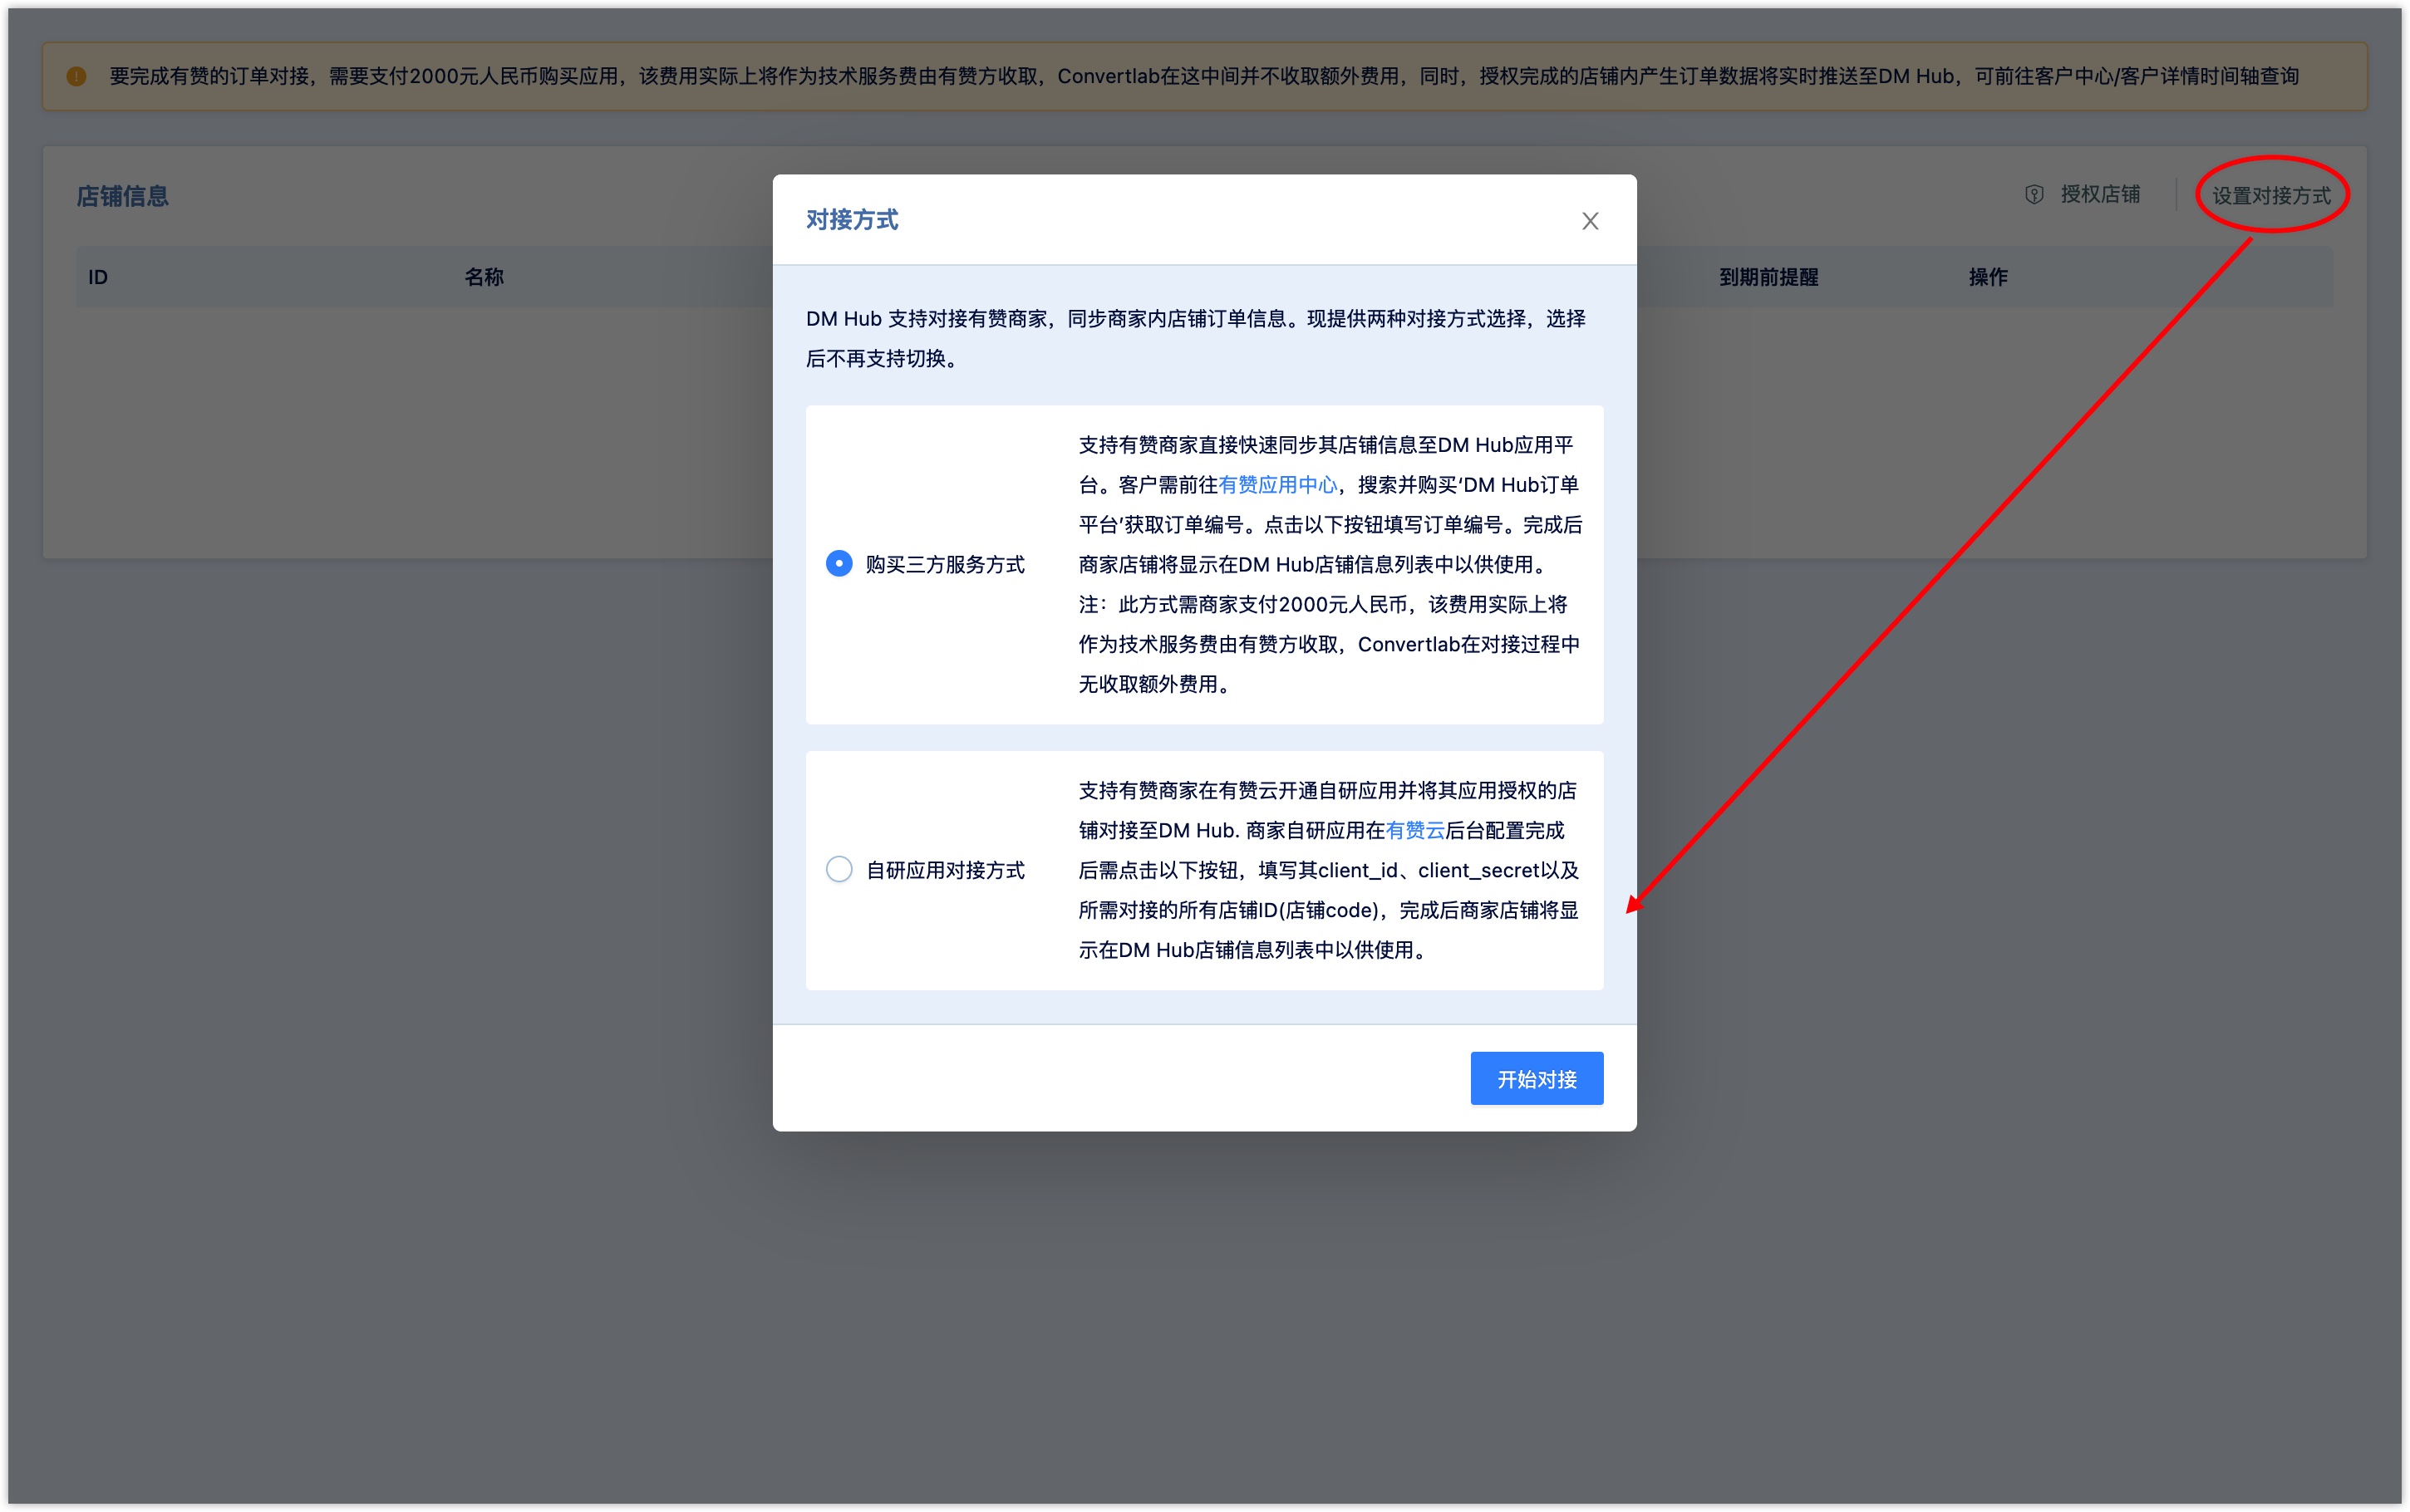Click the 开始对接 button
Image resolution: width=2410 pixels, height=1512 pixels.
point(1536,1078)
